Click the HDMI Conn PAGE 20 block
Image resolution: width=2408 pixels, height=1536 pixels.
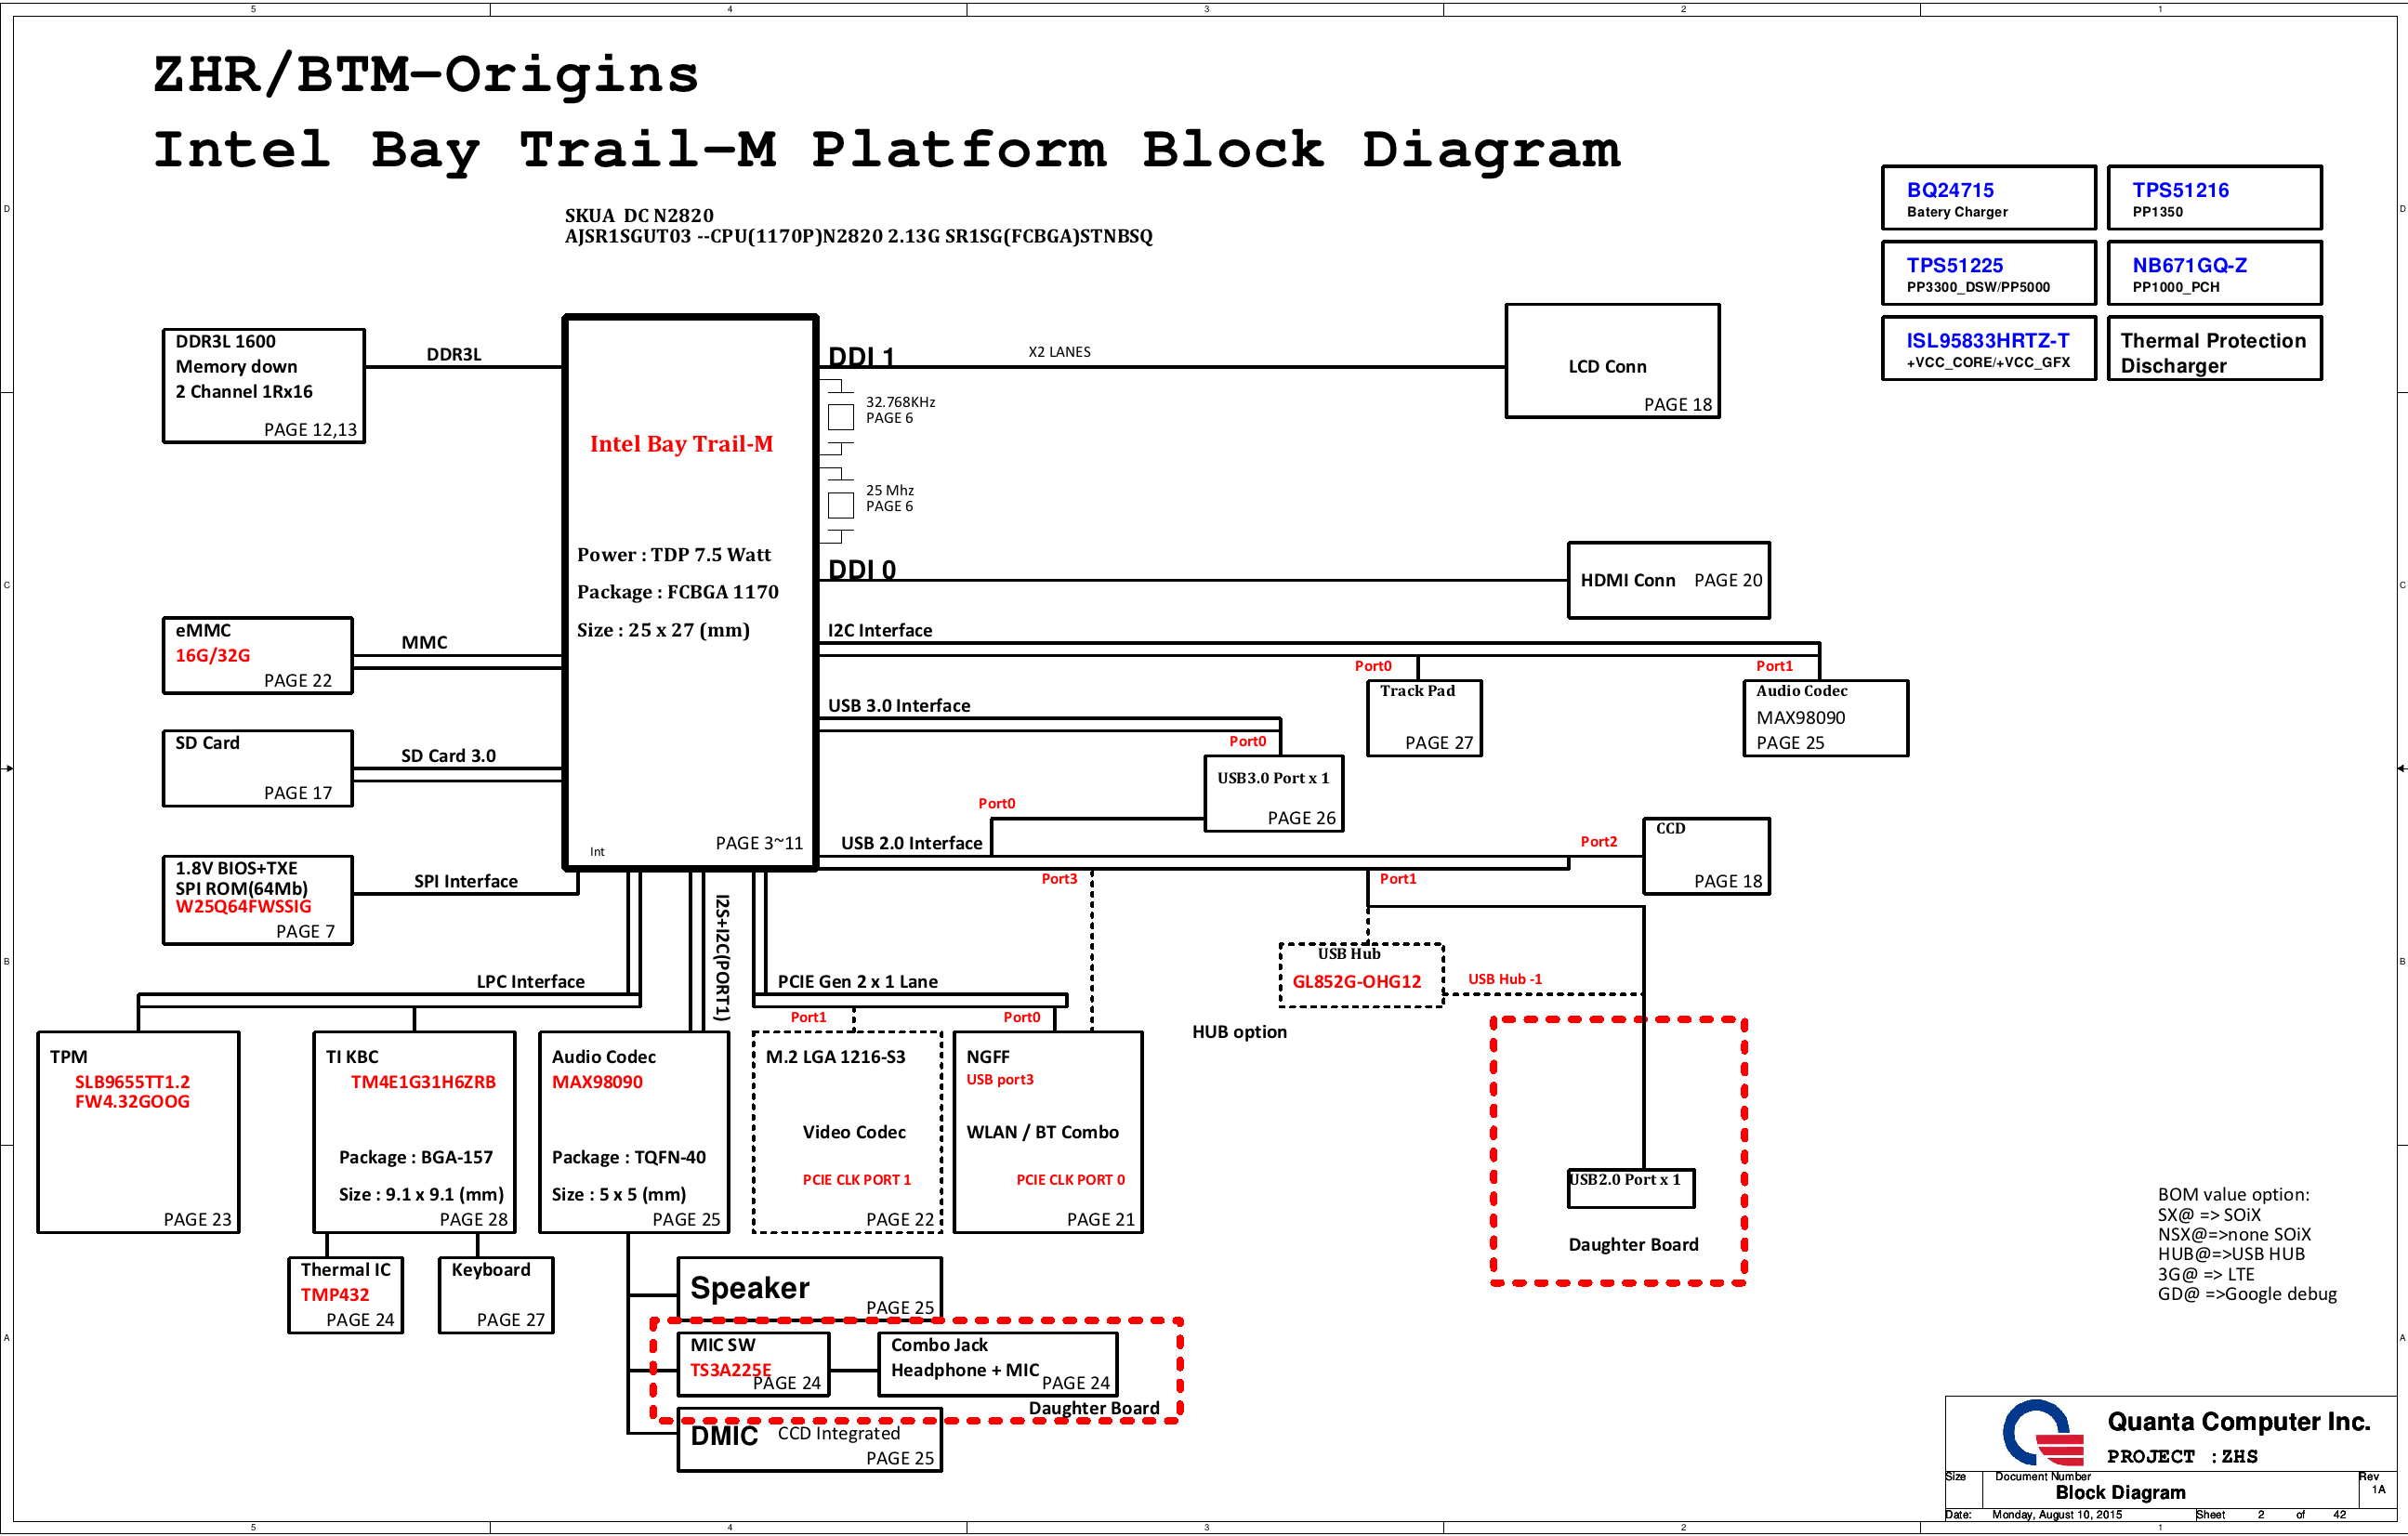1668,580
